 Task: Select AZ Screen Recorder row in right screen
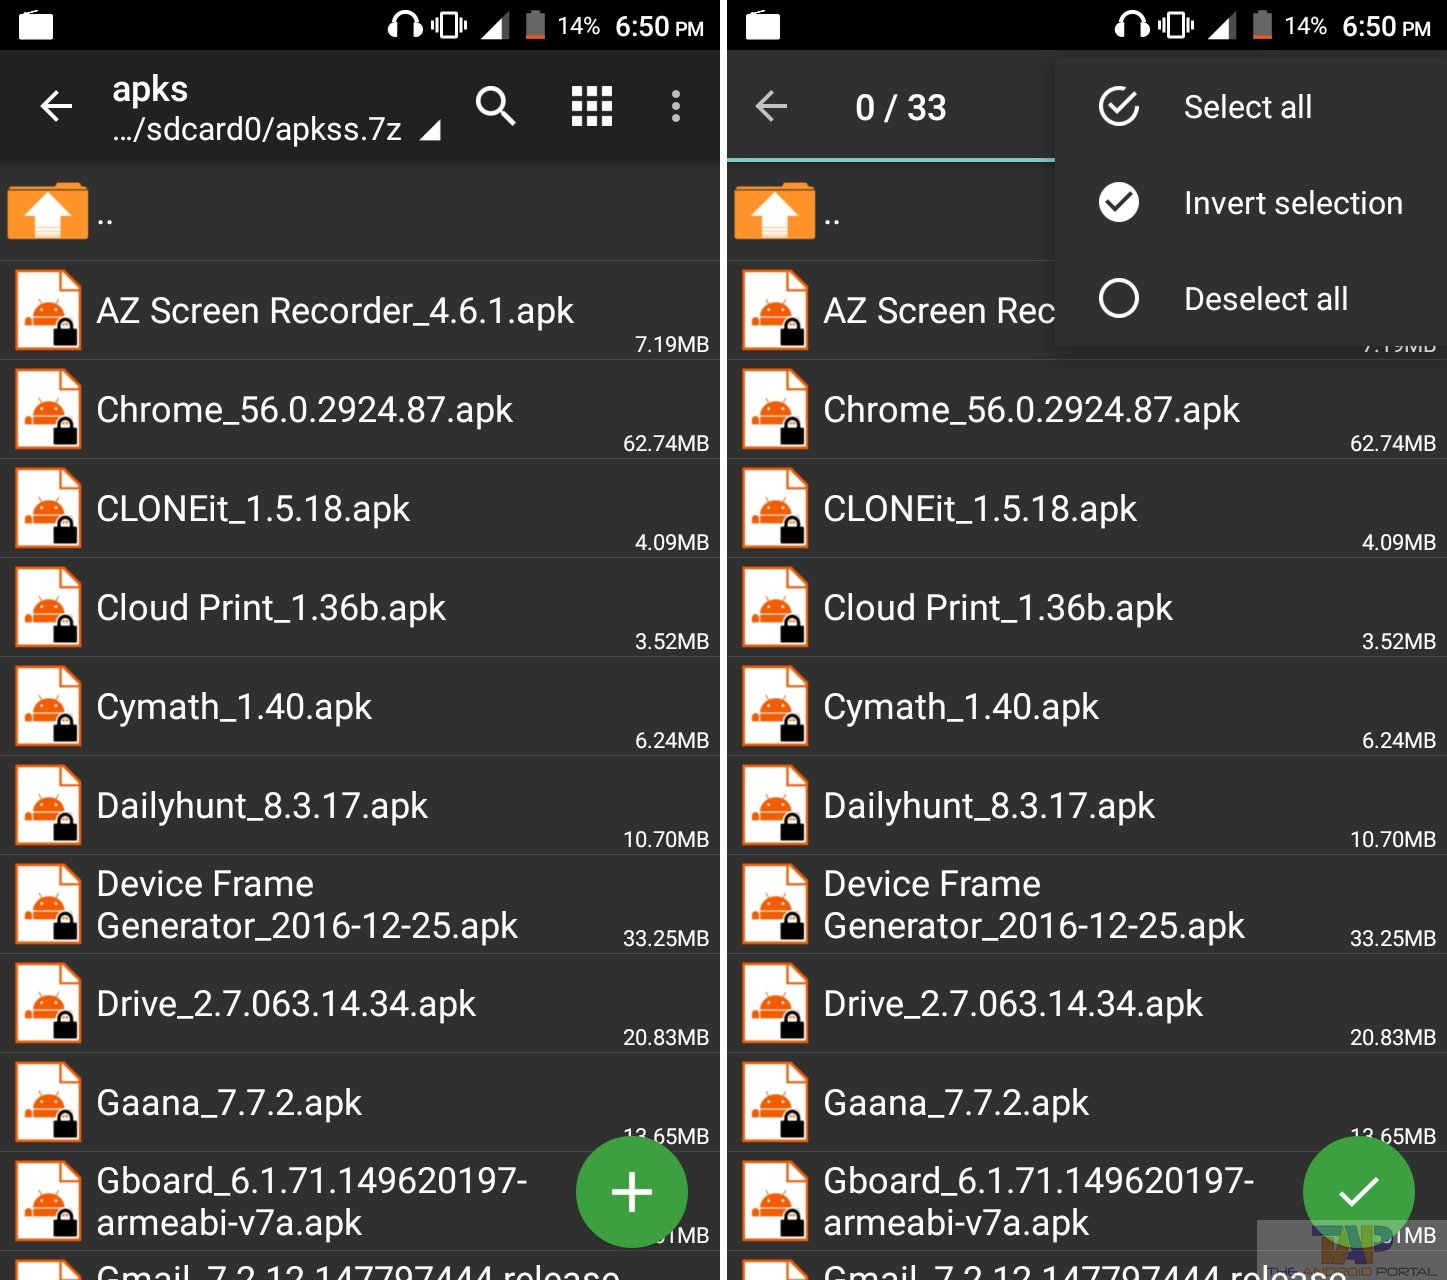click(x=890, y=310)
